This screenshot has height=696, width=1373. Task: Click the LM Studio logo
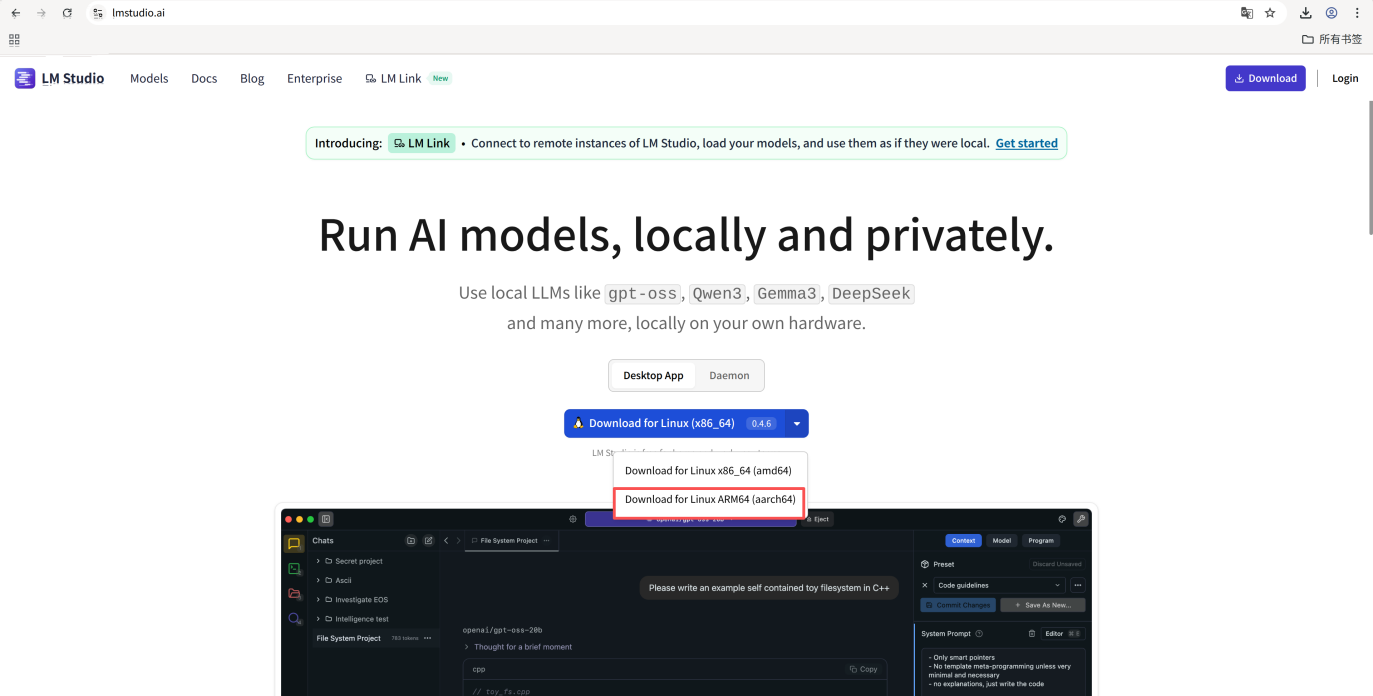tap(59, 78)
